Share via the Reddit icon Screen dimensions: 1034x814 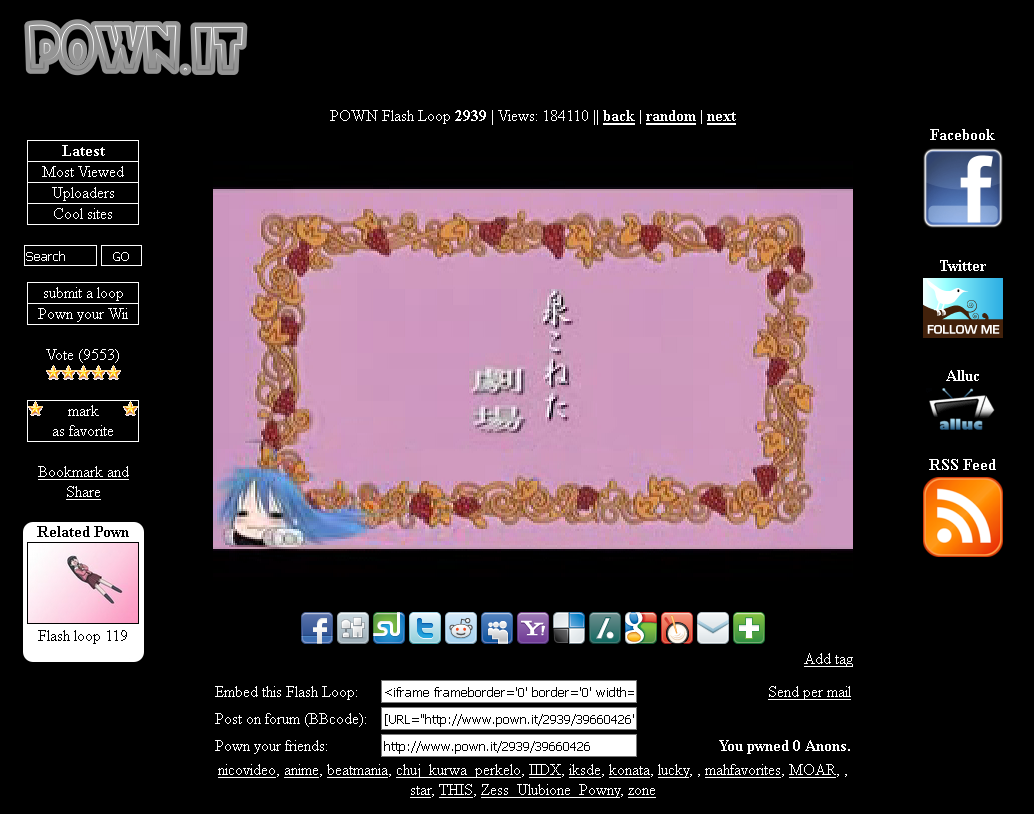point(461,628)
